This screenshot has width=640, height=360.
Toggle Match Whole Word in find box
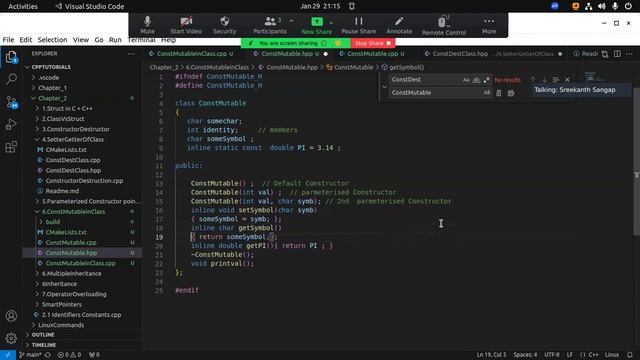[476, 80]
